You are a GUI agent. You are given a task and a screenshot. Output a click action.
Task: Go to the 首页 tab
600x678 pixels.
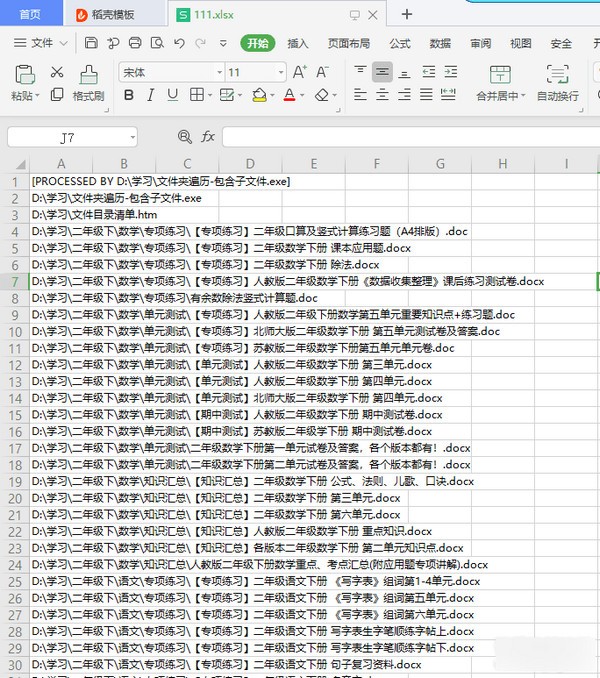click(x=30, y=14)
